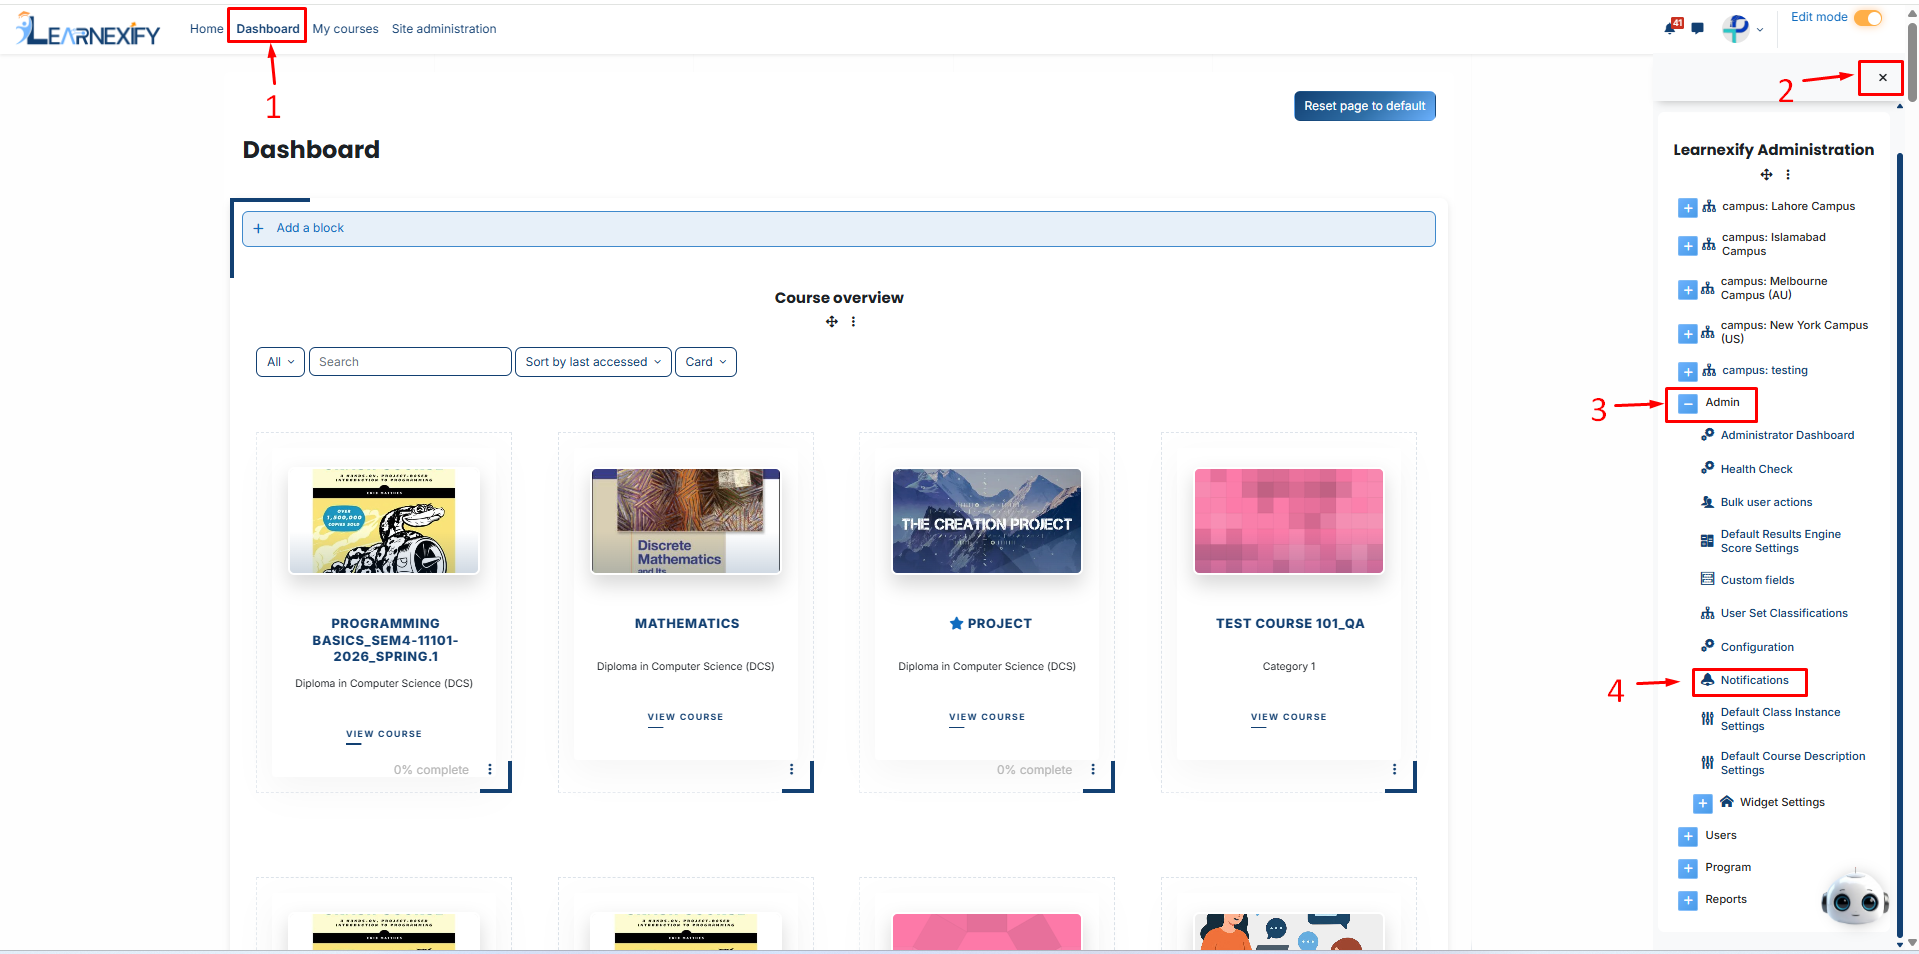Open Health Check admin link
Screen dimensions: 1919x954
coord(1756,469)
